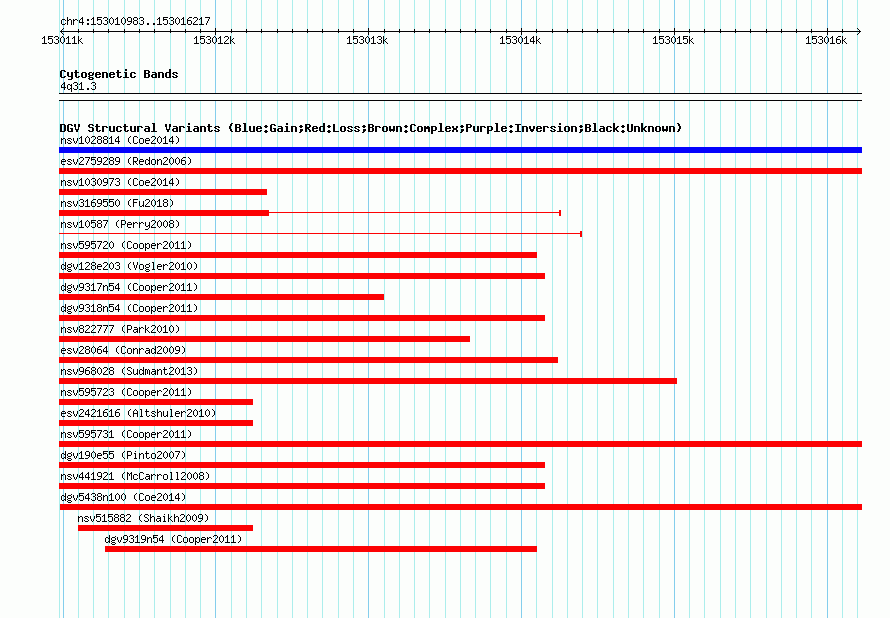Image resolution: width=890 pixels, height=618 pixels.
Task: Open the esv2759289 (Redon2006) variant label
Action: point(126,161)
